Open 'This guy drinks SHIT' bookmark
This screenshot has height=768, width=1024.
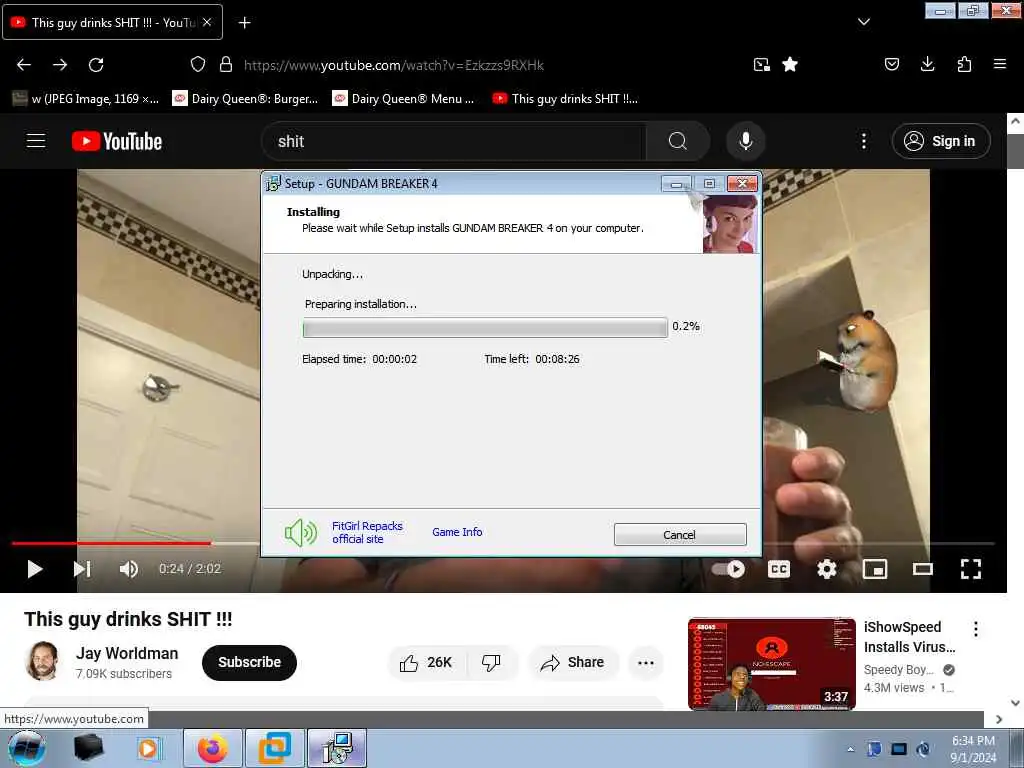(x=566, y=99)
